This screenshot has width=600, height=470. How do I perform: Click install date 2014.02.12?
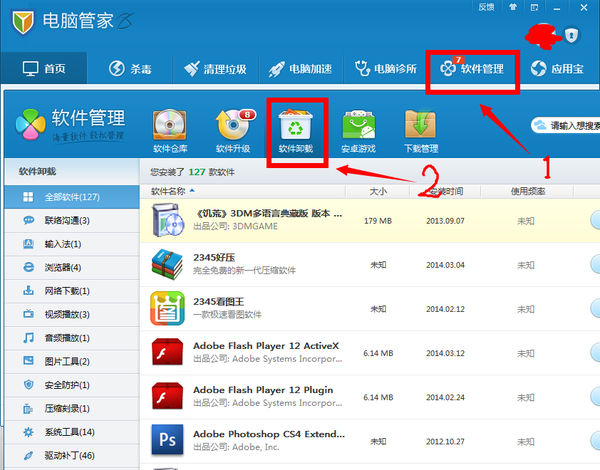pyautogui.click(x=445, y=309)
